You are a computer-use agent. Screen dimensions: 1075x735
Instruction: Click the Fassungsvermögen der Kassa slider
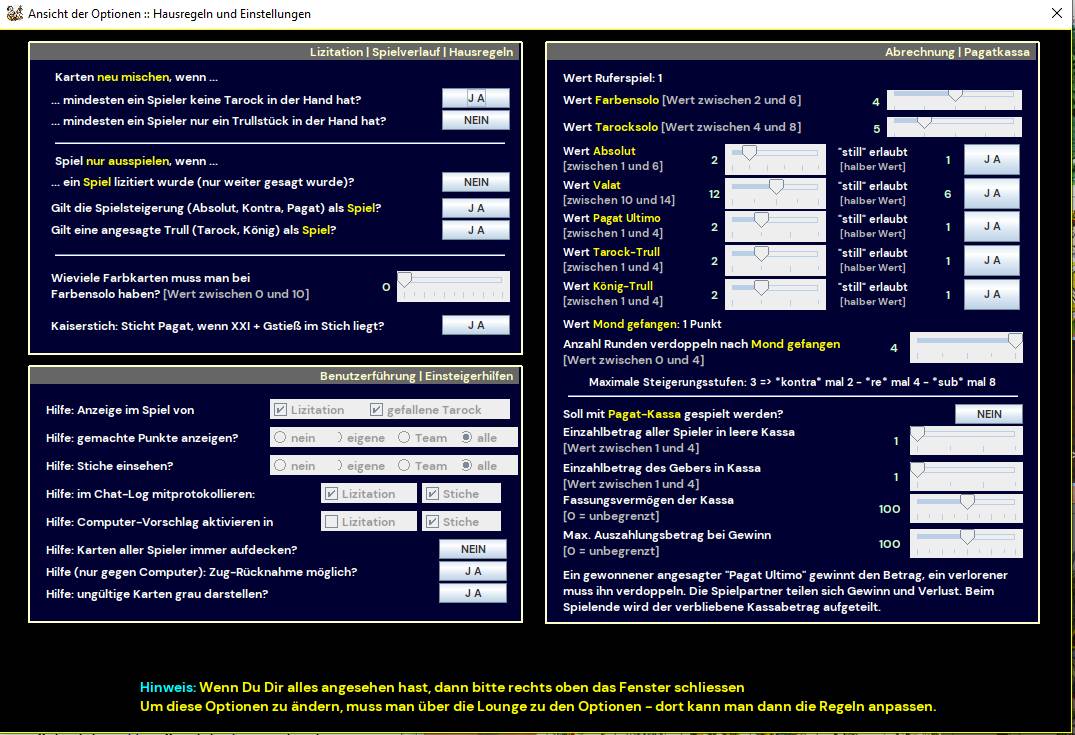point(966,508)
